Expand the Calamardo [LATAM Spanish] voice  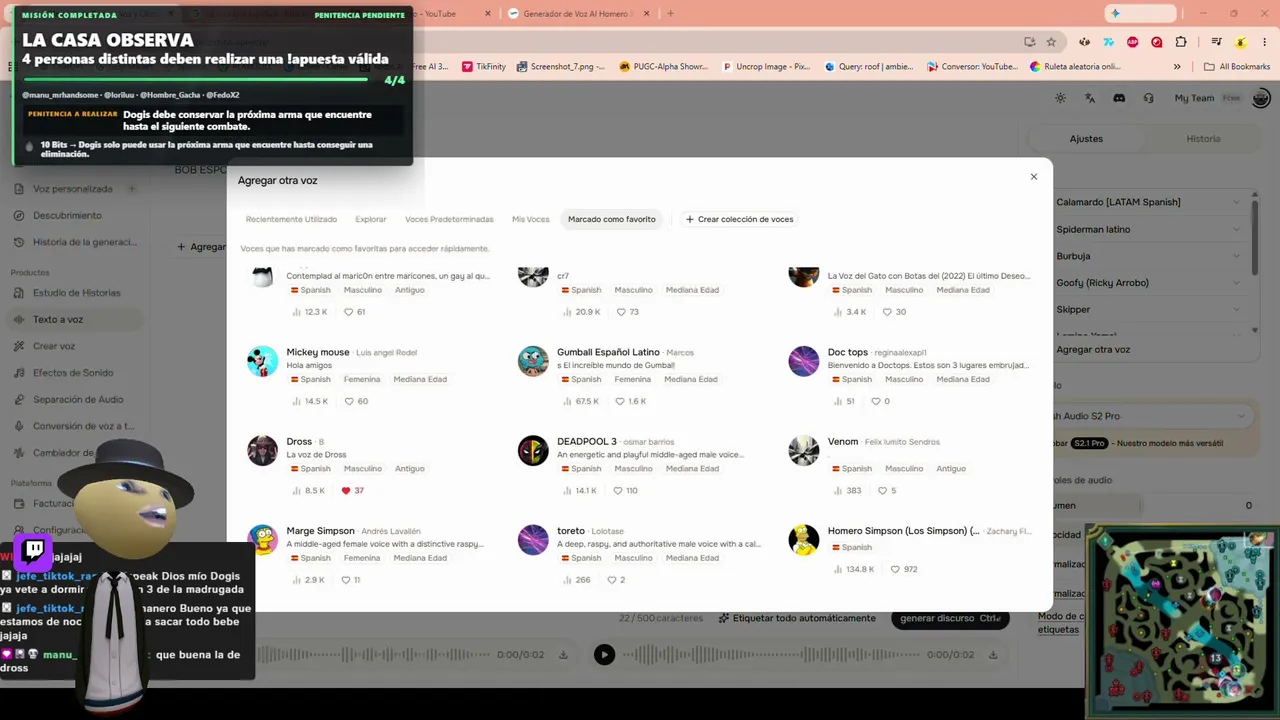click(1237, 202)
